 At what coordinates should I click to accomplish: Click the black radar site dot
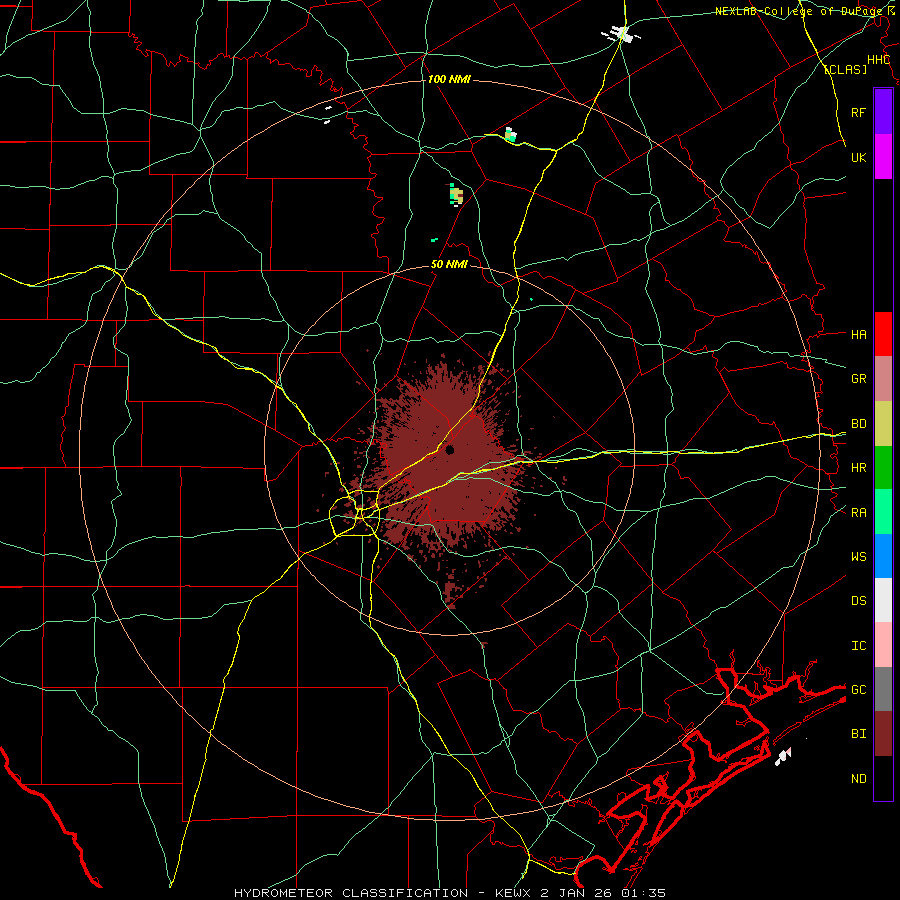pyautogui.click(x=450, y=450)
